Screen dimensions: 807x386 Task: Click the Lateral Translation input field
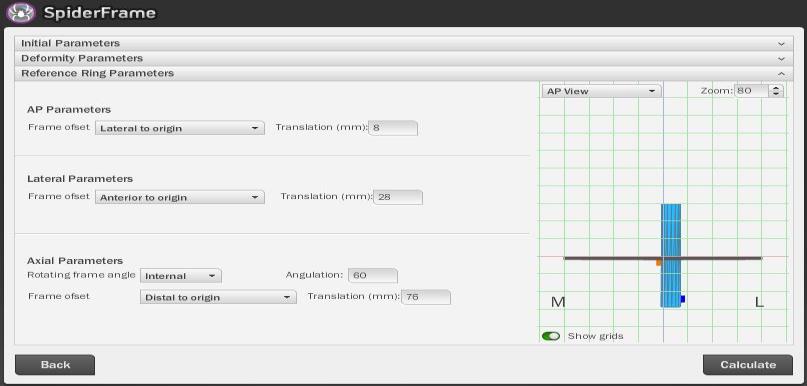[x=398, y=197]
